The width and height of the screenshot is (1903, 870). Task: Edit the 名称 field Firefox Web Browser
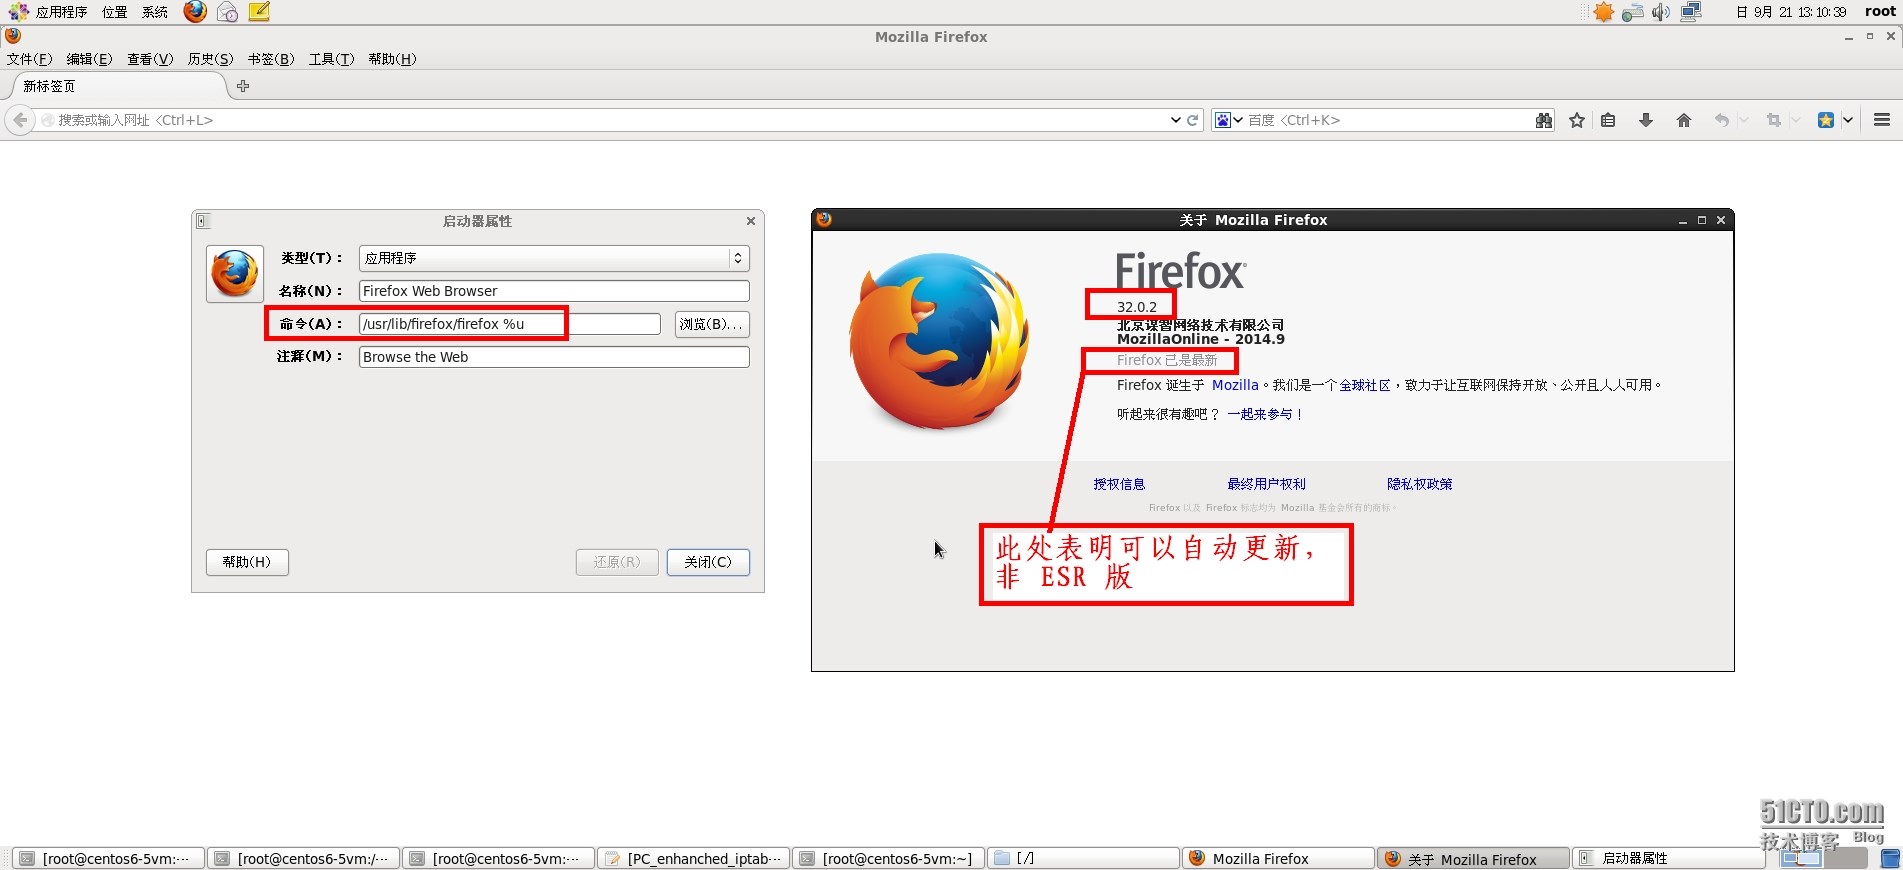click(554, 291)
